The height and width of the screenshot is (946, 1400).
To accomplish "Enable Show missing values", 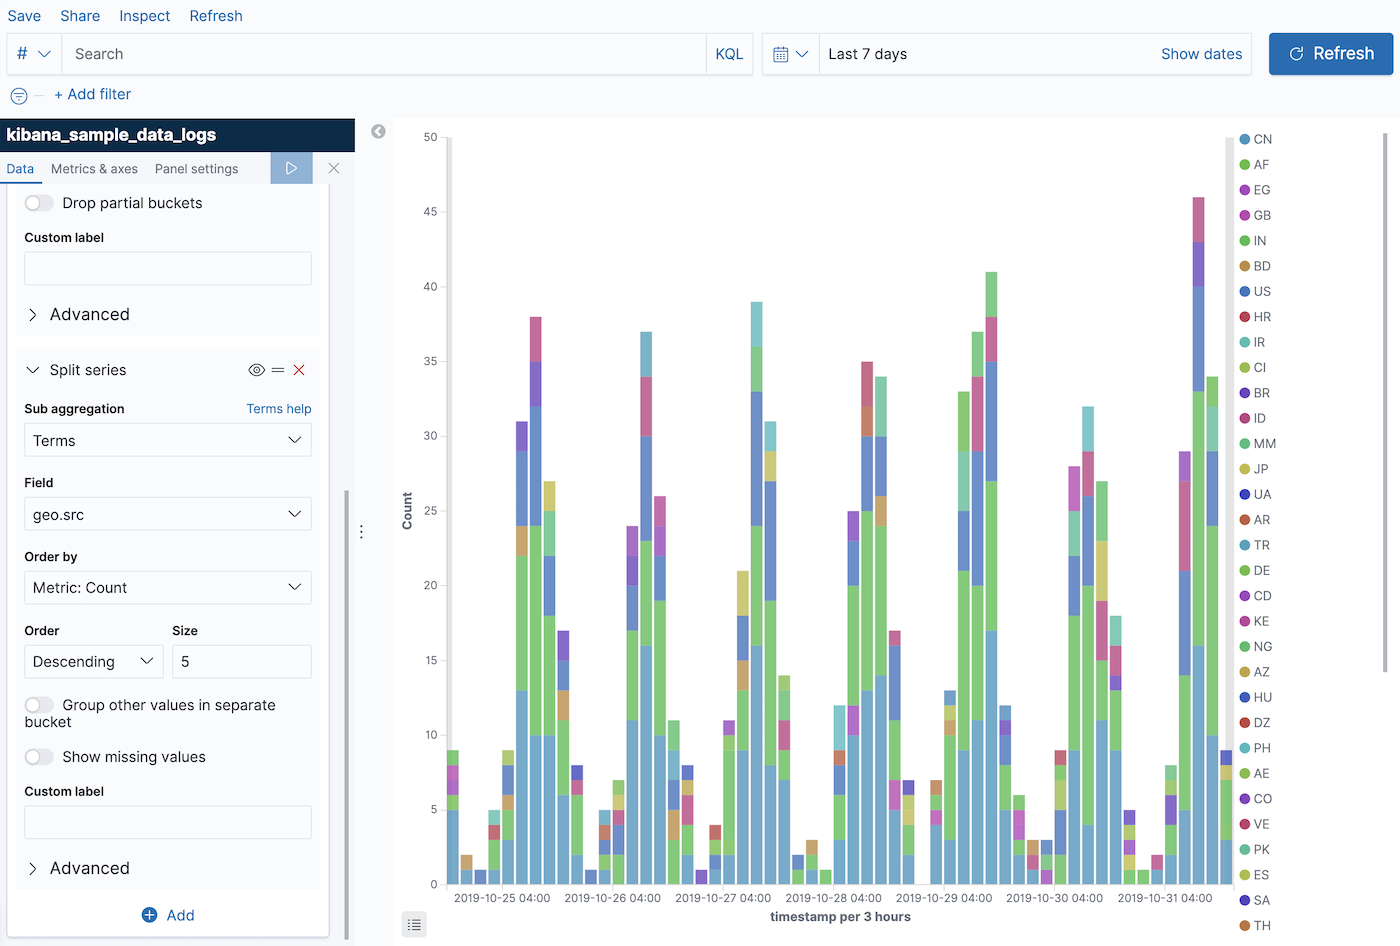I will coord(39,757).
